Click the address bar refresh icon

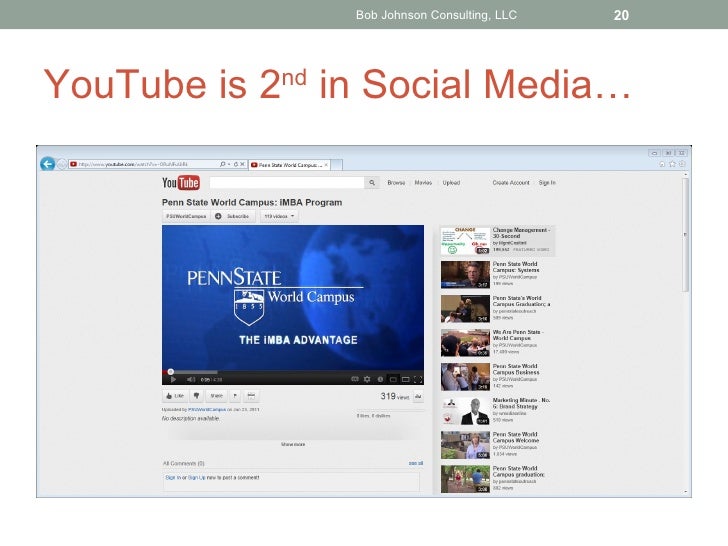click(235, 164)
